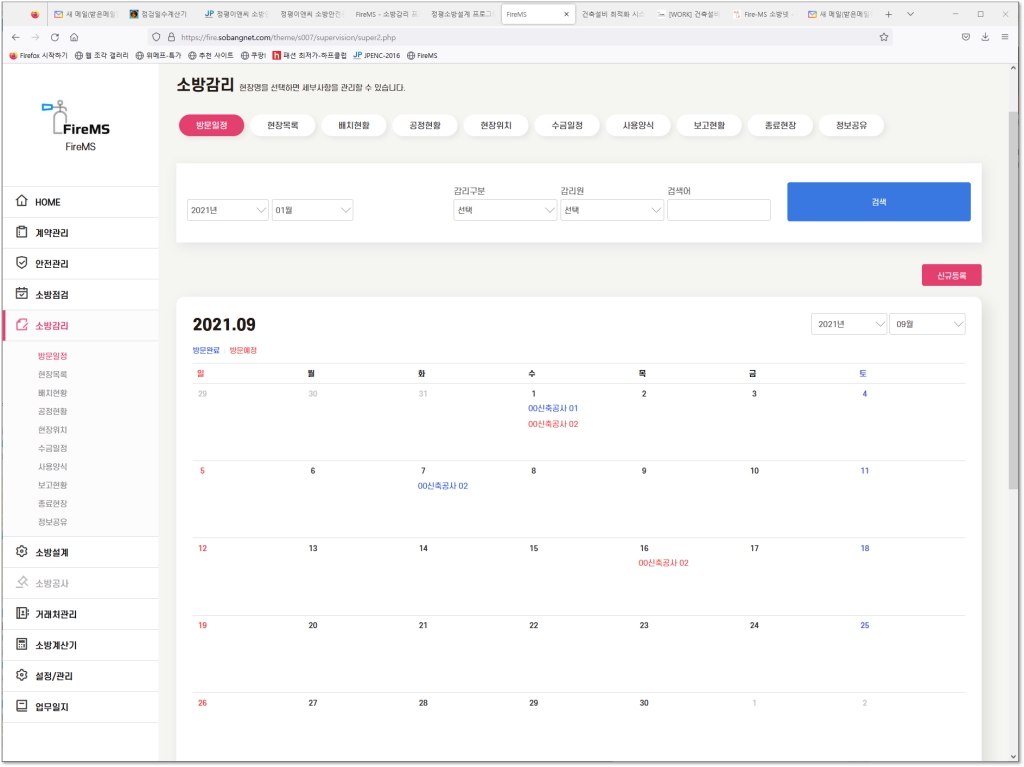Click the 소방설계 gear icon
1024x767 pixels.
[x=21, y=552]
